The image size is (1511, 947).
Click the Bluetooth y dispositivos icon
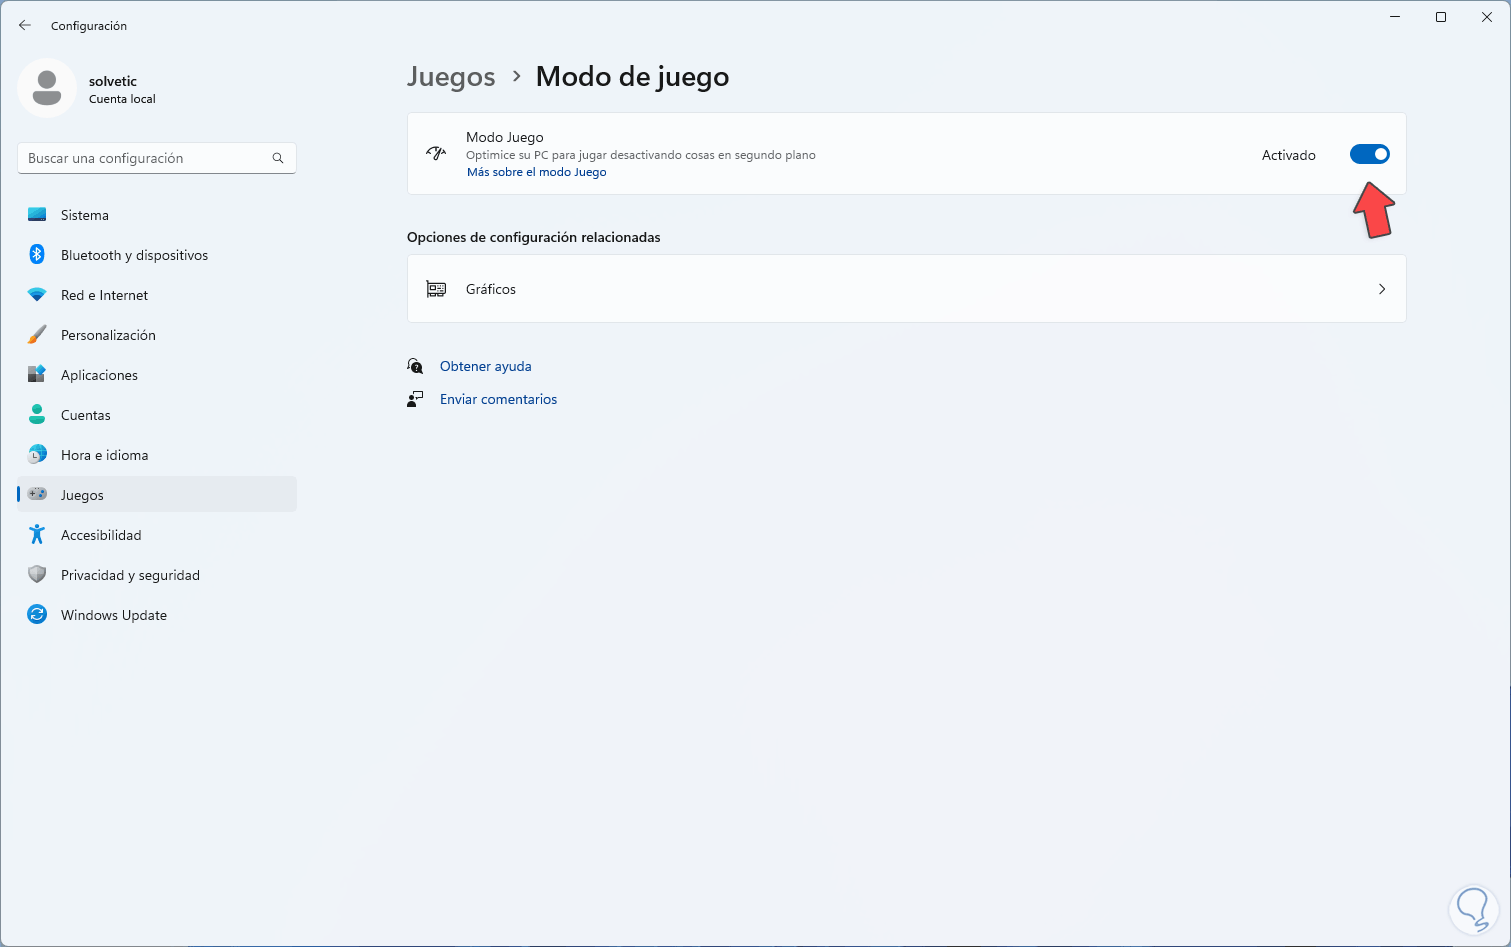tap(37, 255)
